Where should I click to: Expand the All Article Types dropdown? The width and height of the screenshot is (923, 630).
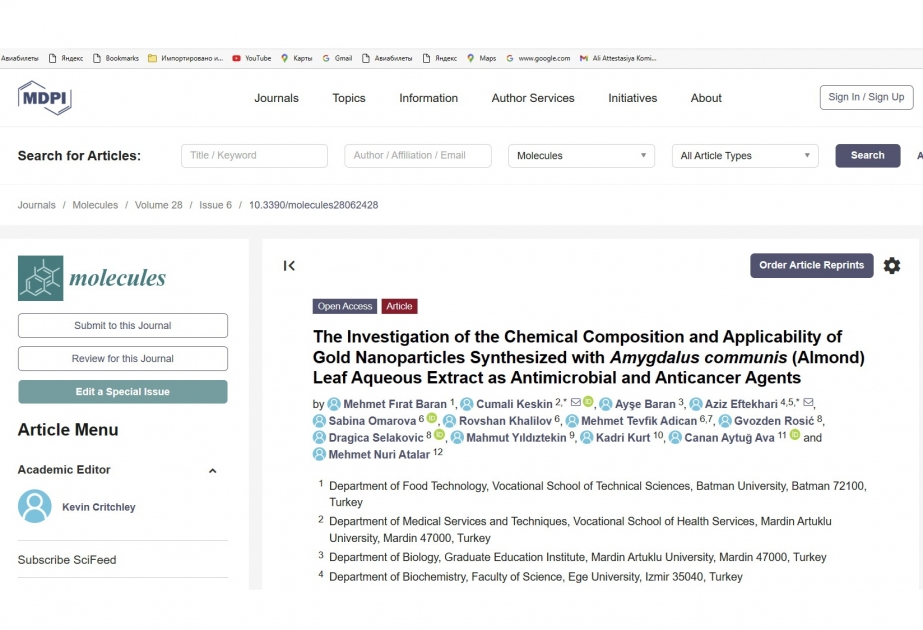pyautogui.click(x=745, y=155)
